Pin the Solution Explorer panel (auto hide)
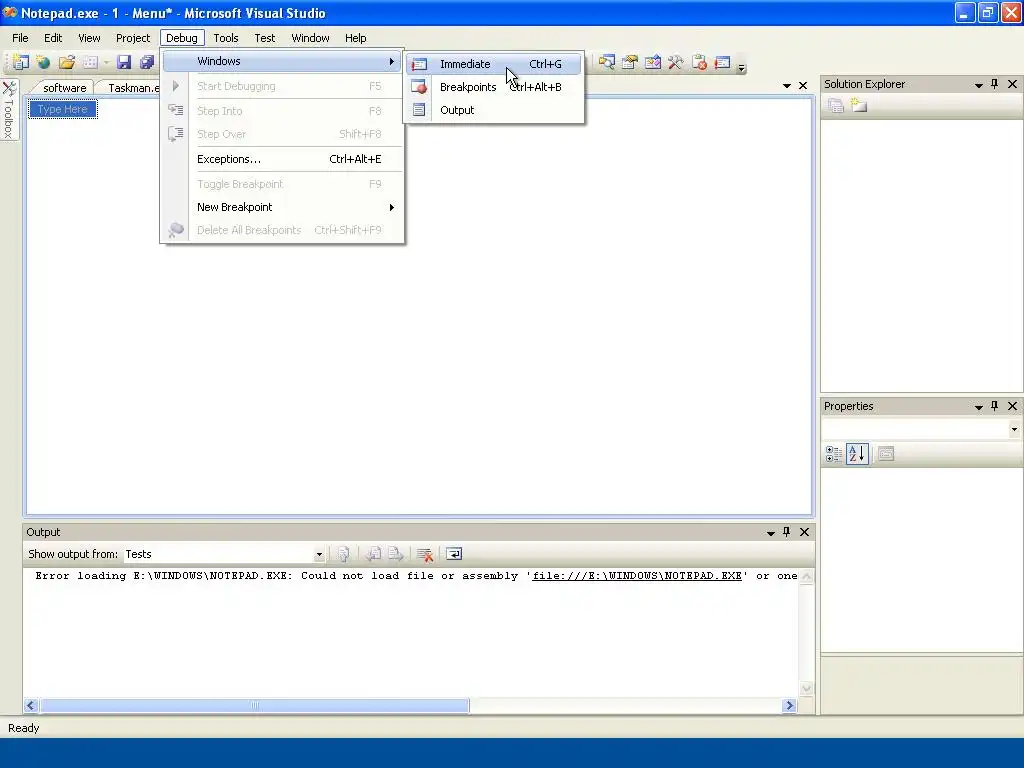1024x768 pixels. 995,84
